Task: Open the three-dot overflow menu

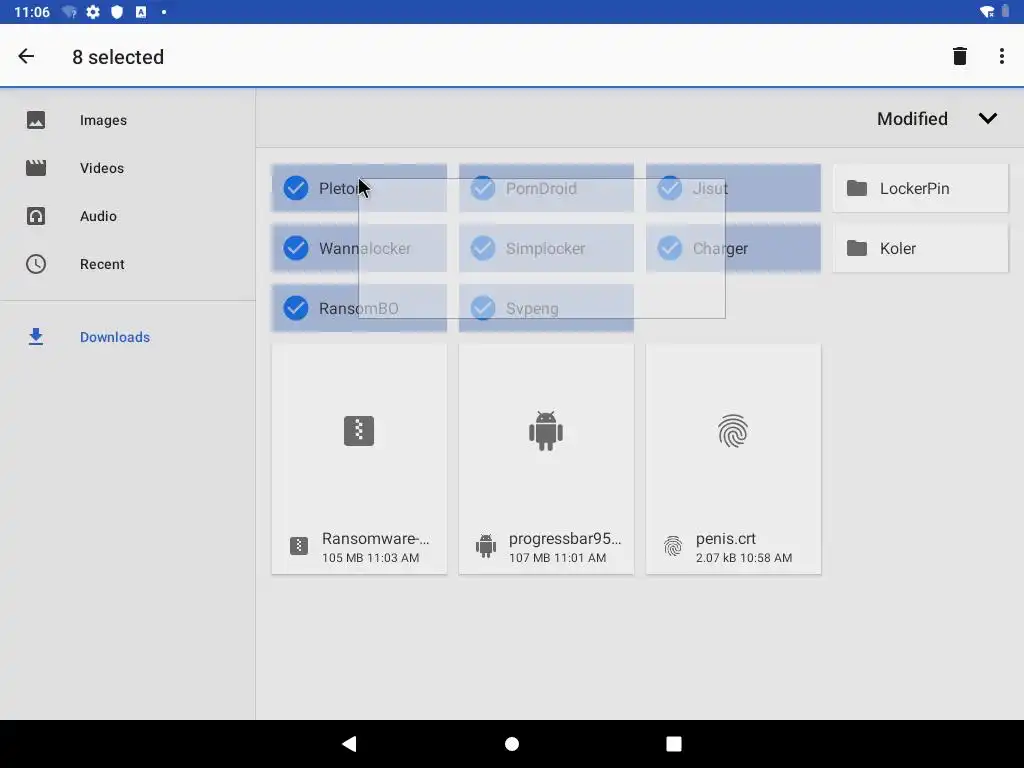Action: (1002, 57)
